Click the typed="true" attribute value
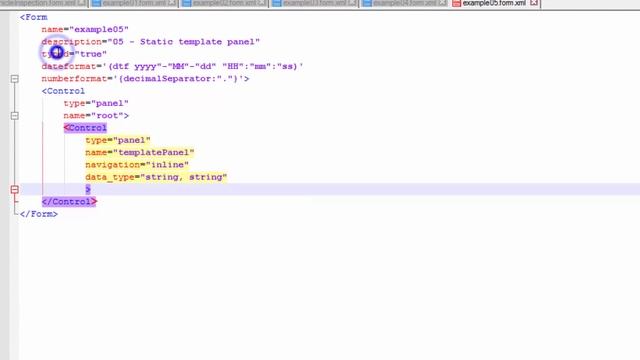Viewport: 640px width, 360px height. click(91, 54)
